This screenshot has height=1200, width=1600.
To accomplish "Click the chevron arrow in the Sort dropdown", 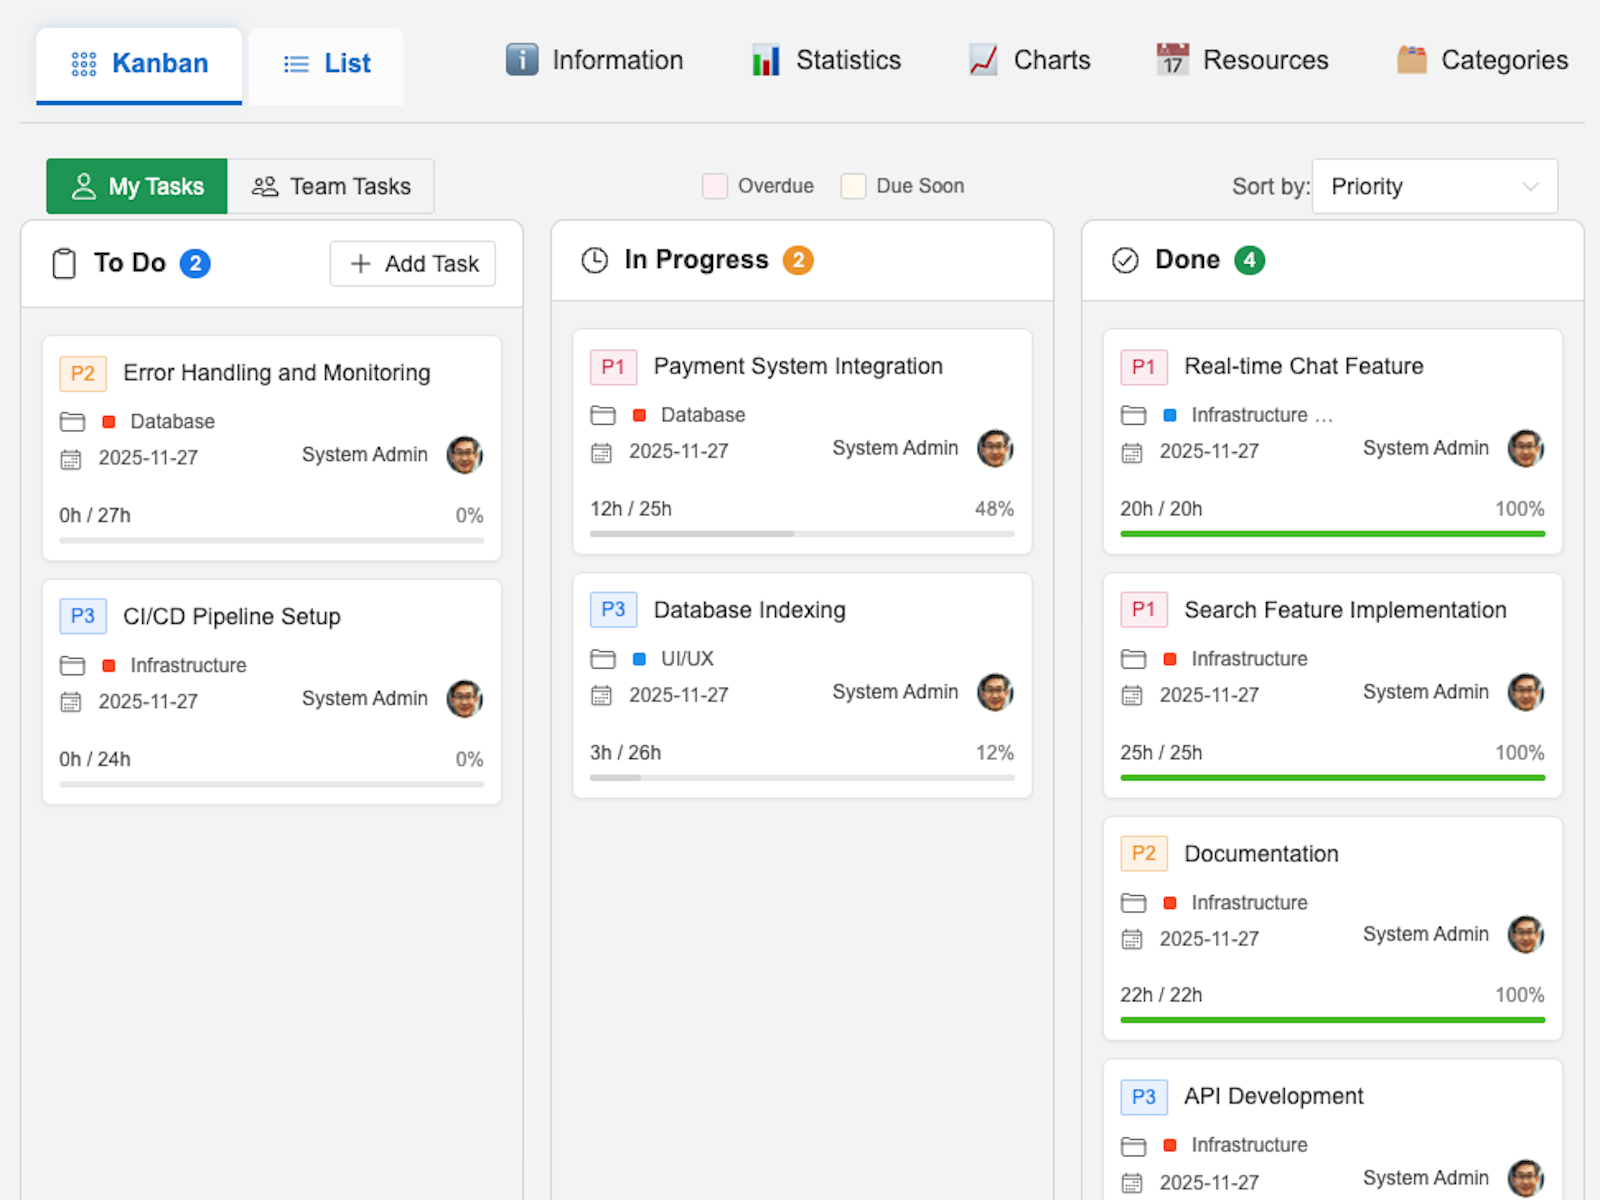I will pos(1529,187).
